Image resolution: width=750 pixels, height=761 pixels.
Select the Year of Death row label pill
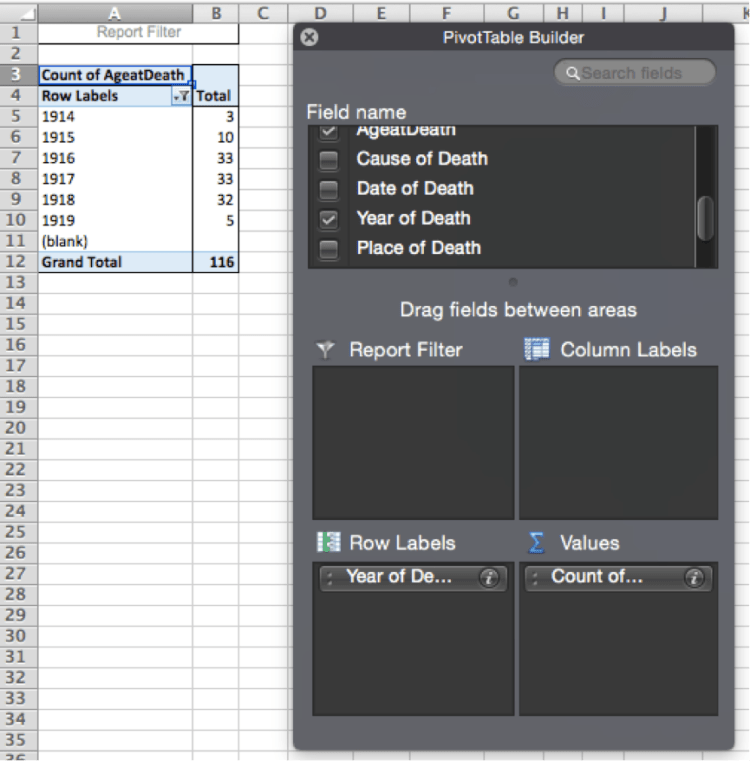coord(400,577)
